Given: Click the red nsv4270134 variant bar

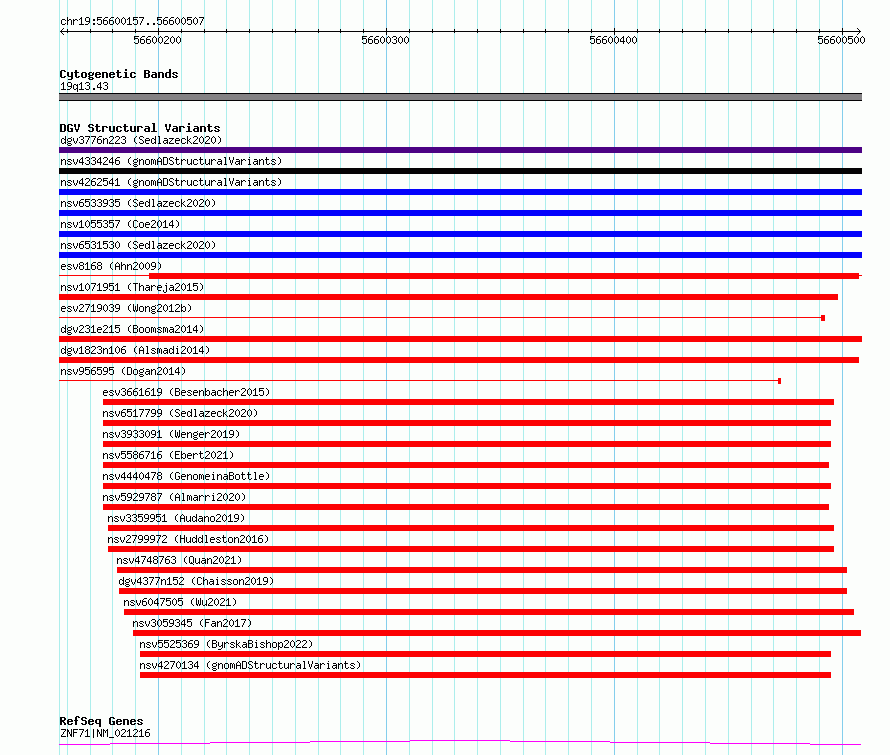Looking at the screenshot, I should point(485,675).
